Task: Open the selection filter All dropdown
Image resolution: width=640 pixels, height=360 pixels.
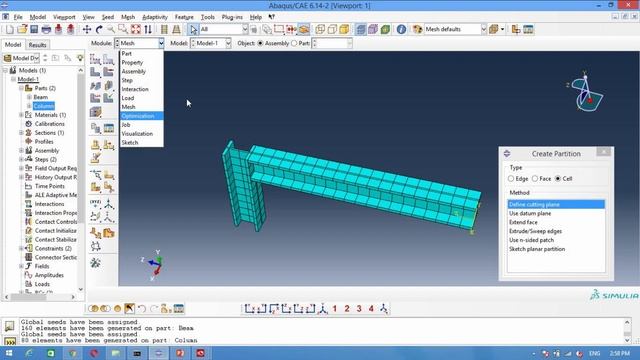Action: [244, 29]
